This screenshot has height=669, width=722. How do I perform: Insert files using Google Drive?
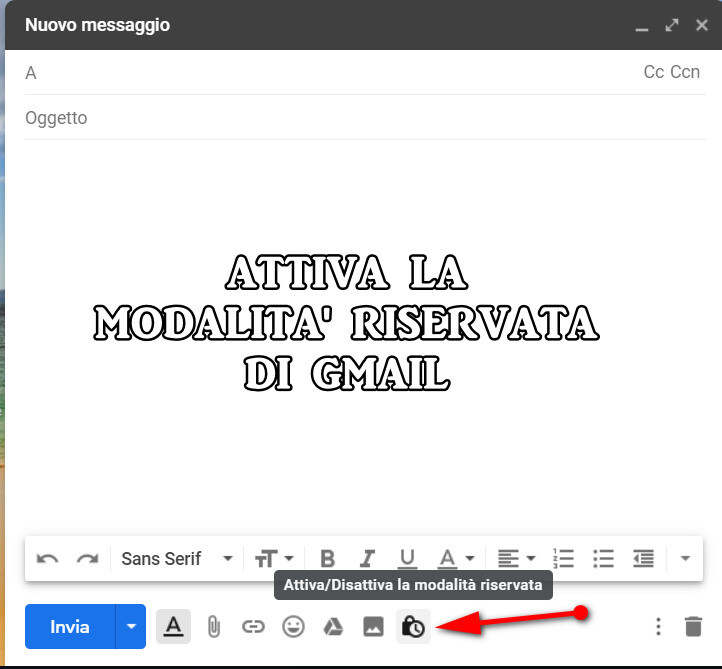pyautogui.click(x=333, y=627)
